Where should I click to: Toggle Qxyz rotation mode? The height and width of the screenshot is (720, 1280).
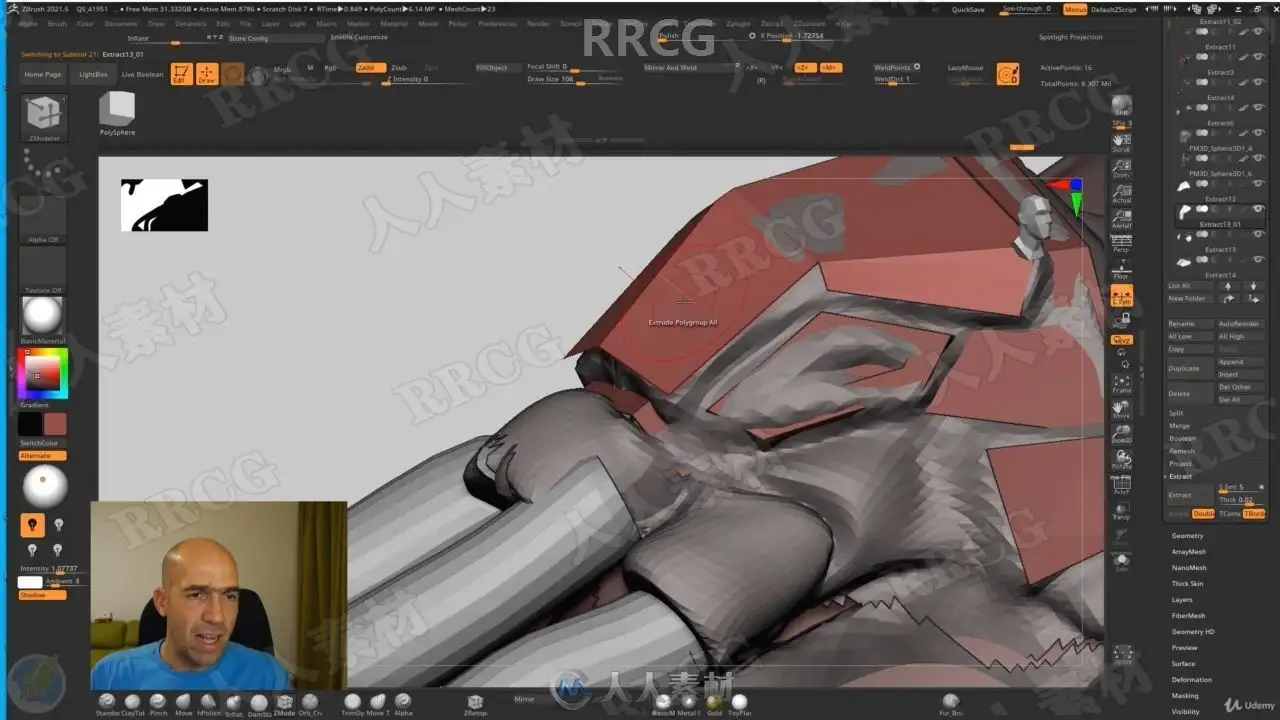(x=1122, y=340)
